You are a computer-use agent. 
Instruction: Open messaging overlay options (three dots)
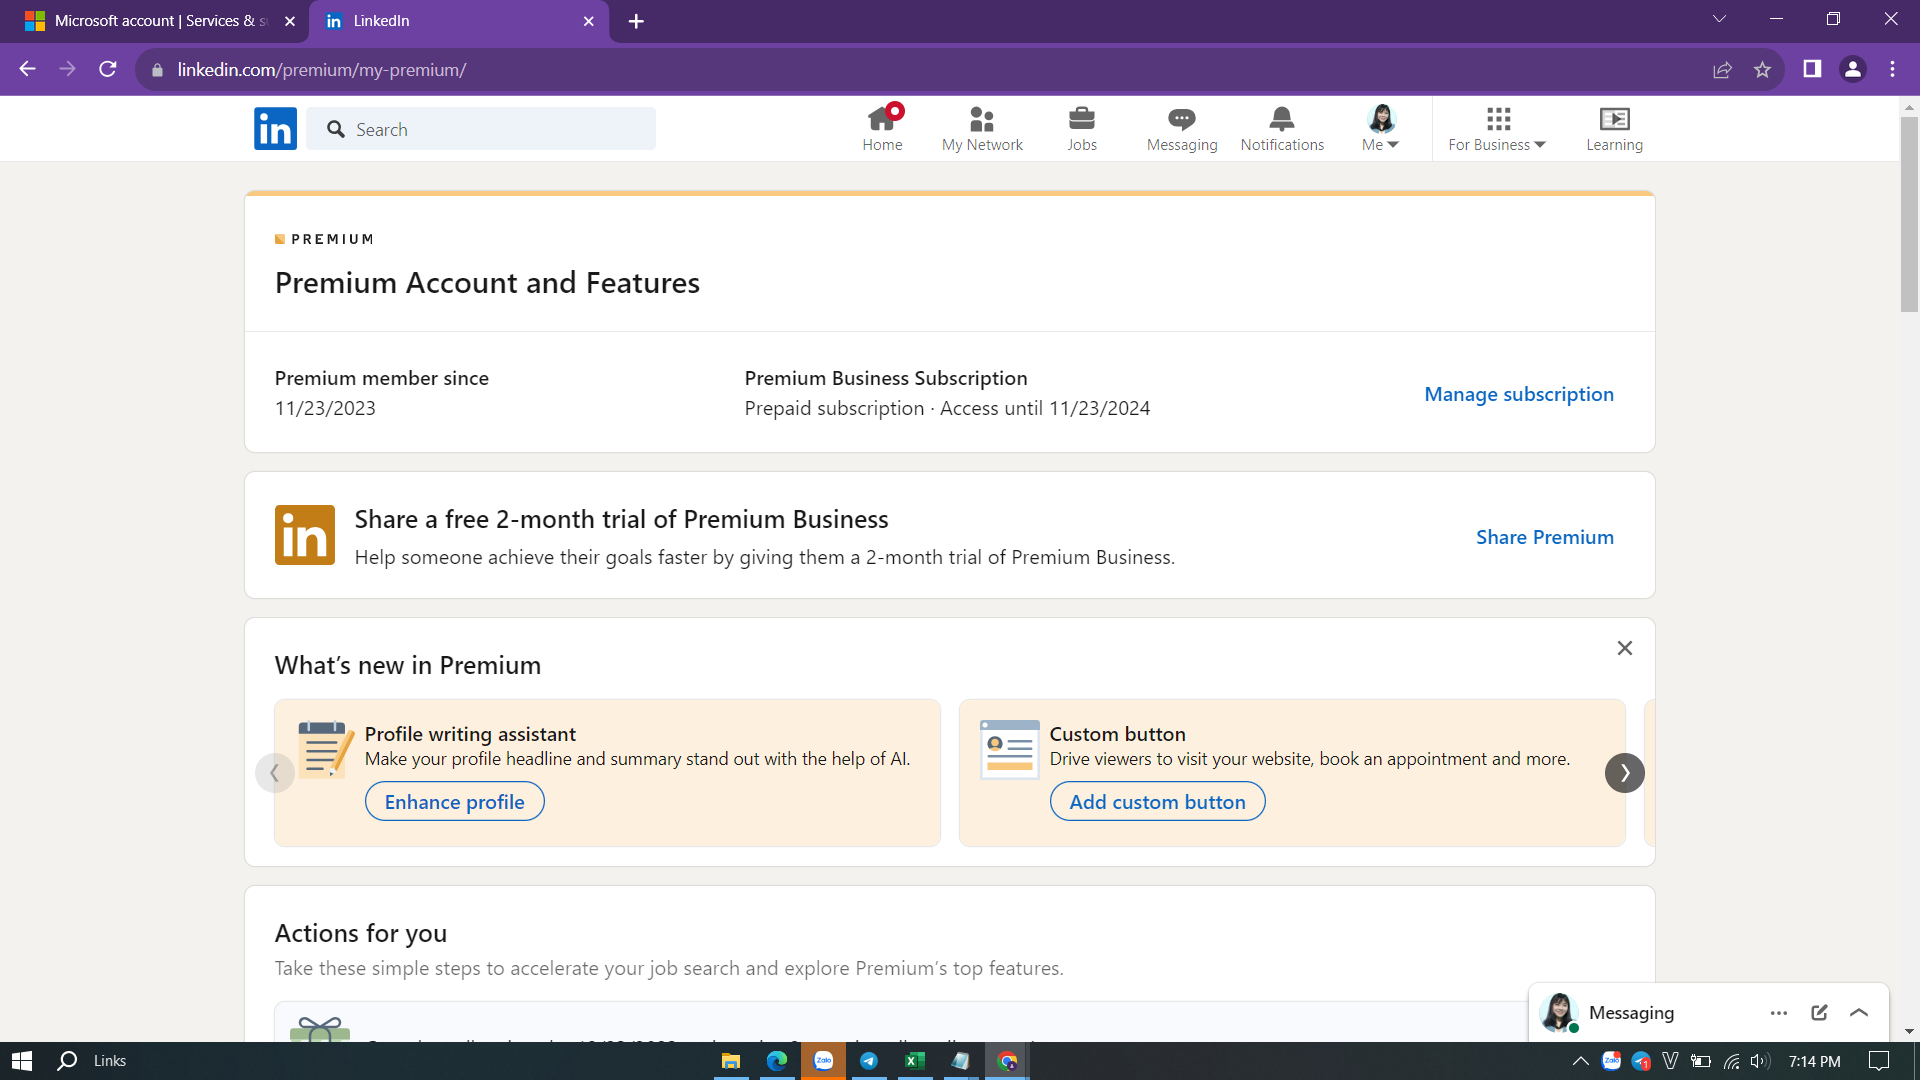1779,1013
